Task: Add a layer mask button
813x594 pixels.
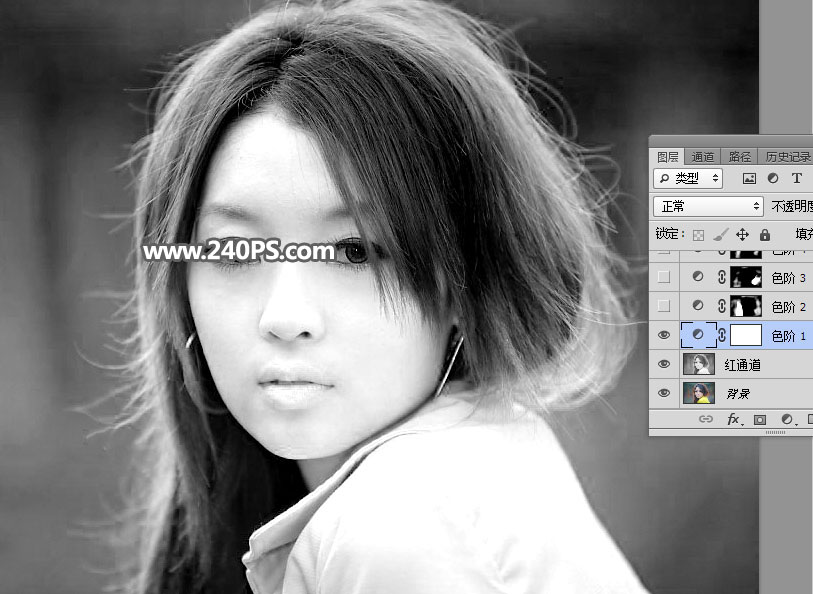Action: (x=760, y=419)
